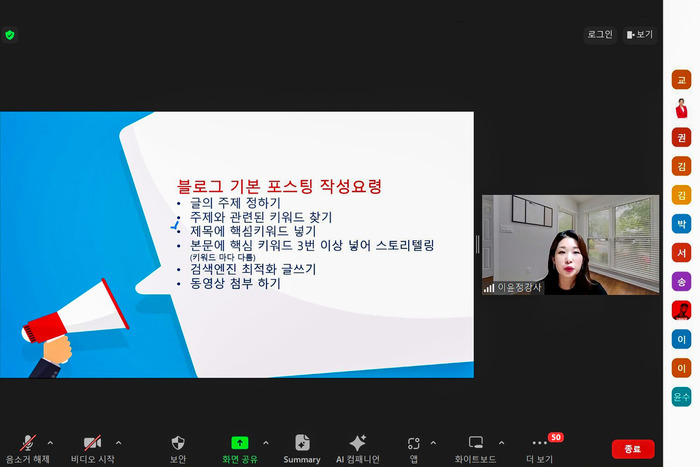Click the green encryption shield icon
Viewport: 700px width, 467px height.
(10, 35)
